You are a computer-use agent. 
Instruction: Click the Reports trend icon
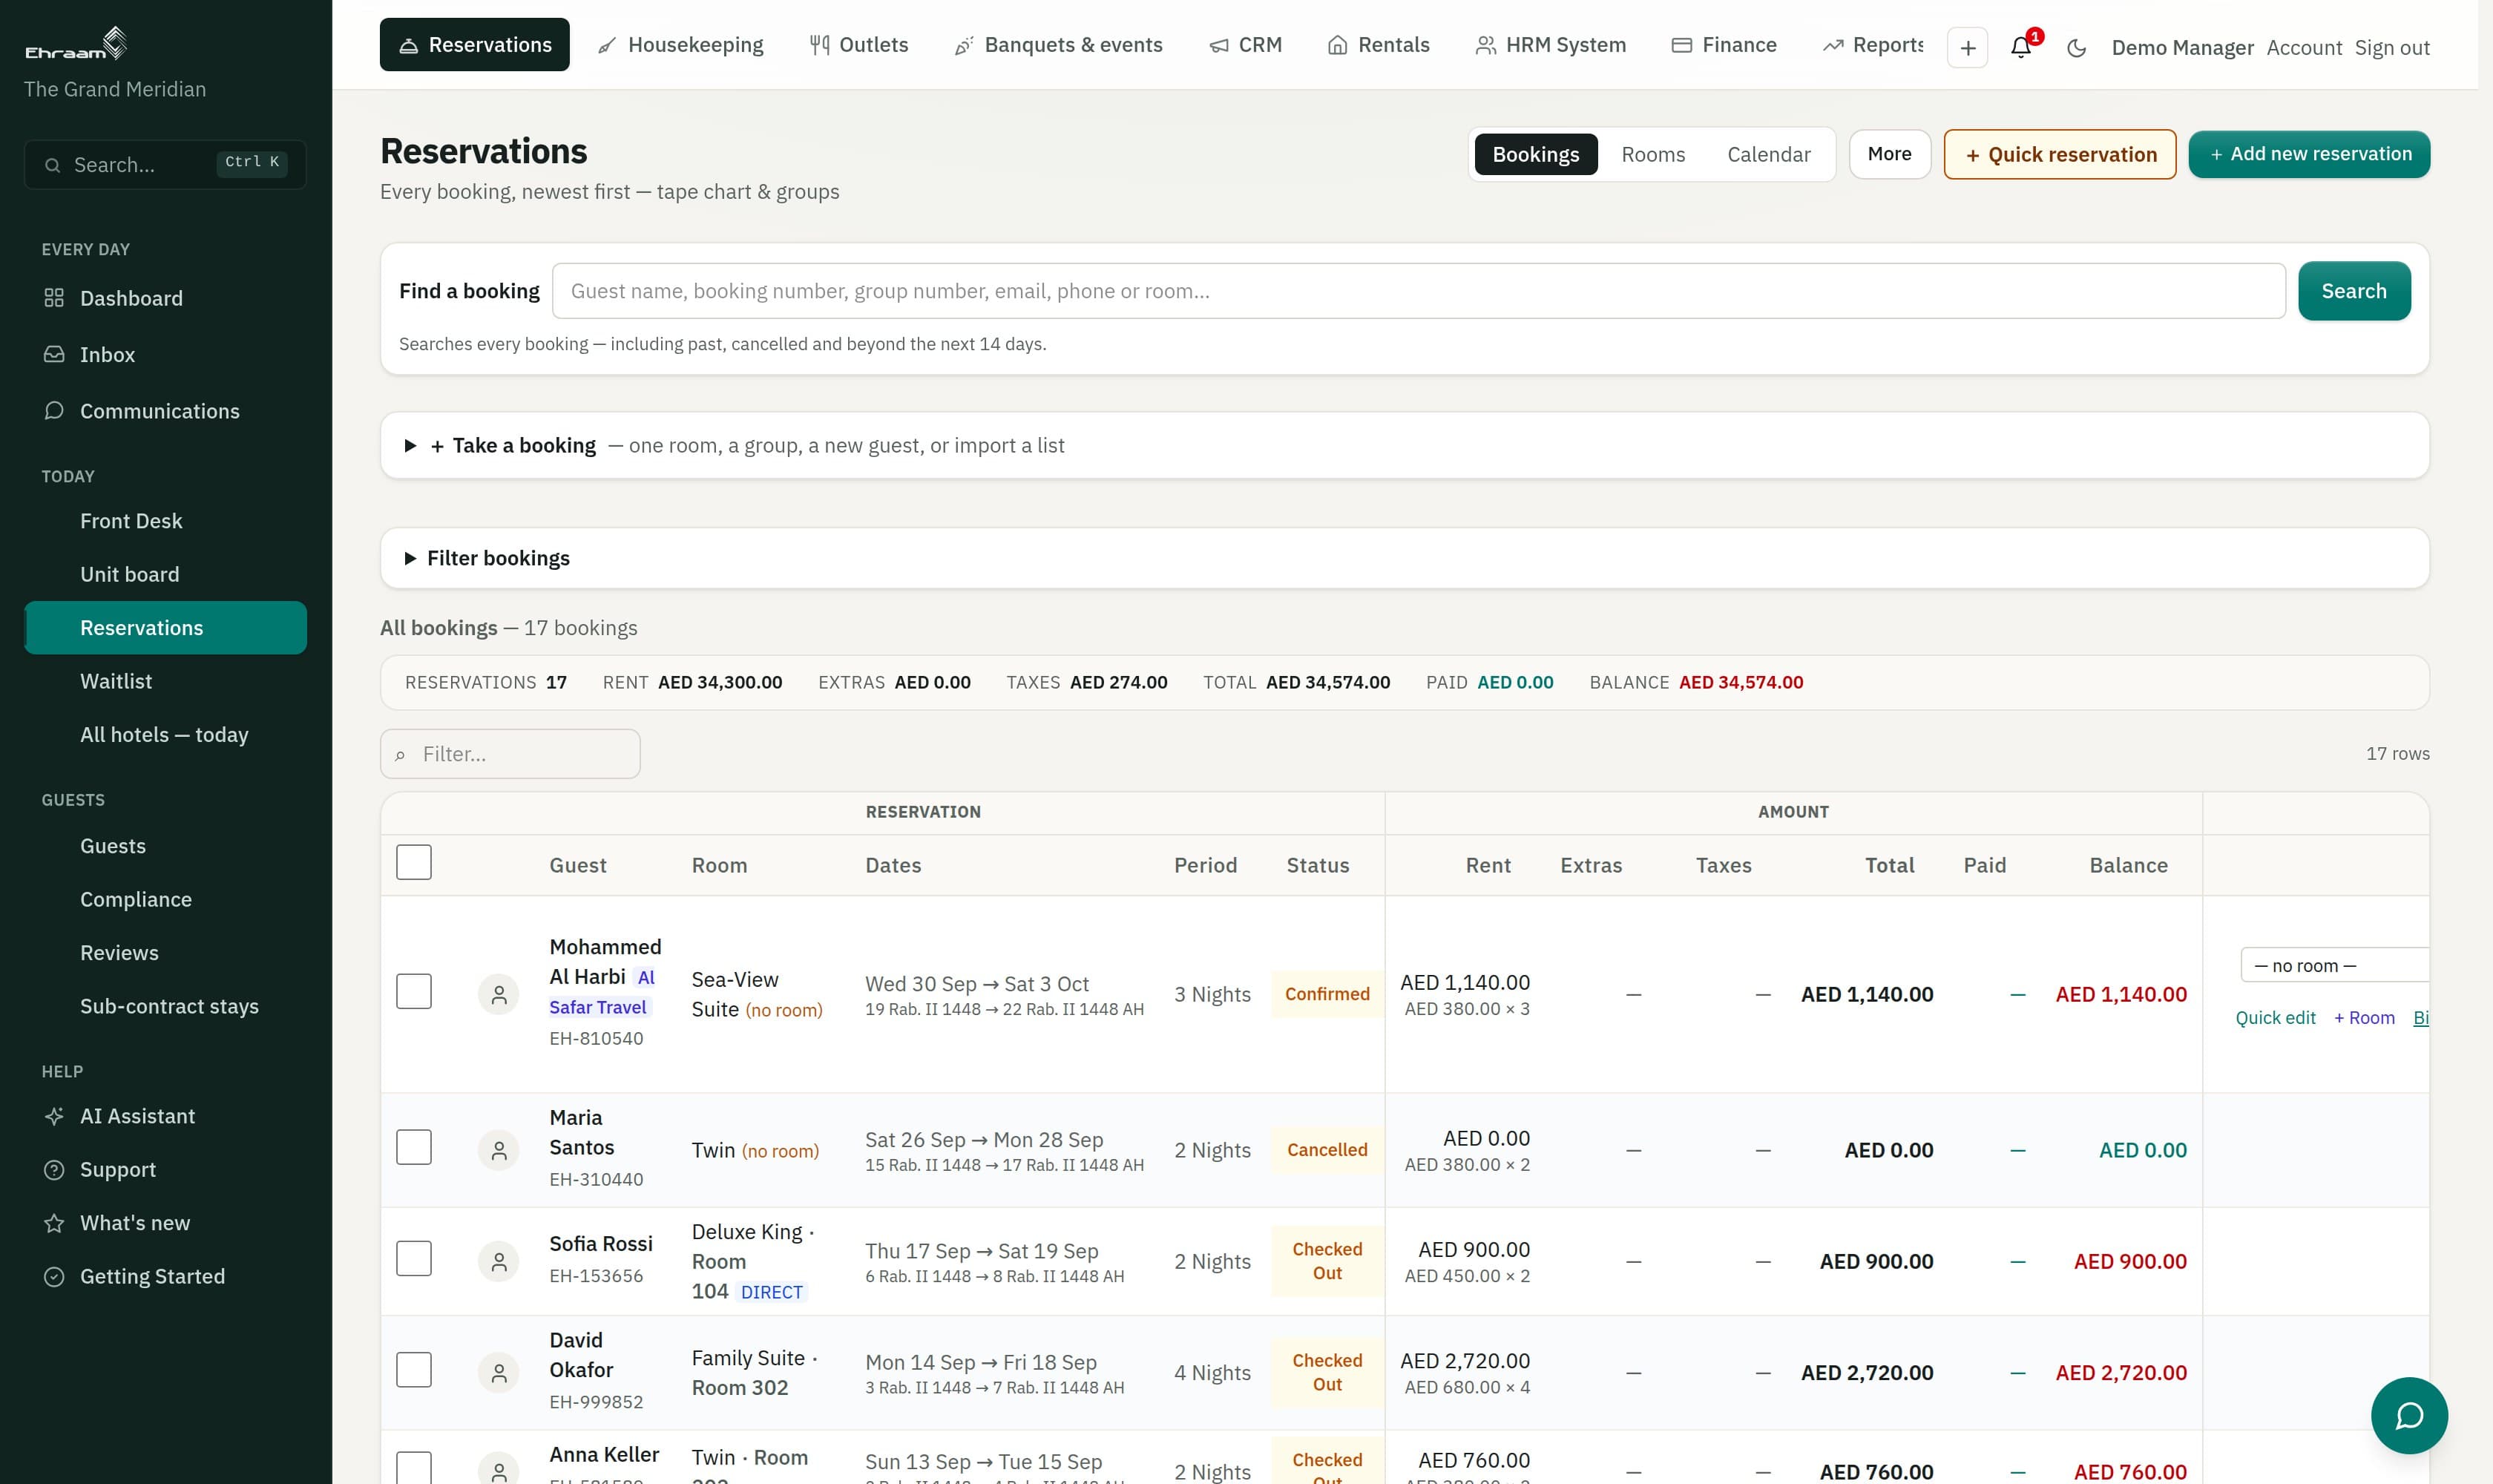[x=1832, y=45]
